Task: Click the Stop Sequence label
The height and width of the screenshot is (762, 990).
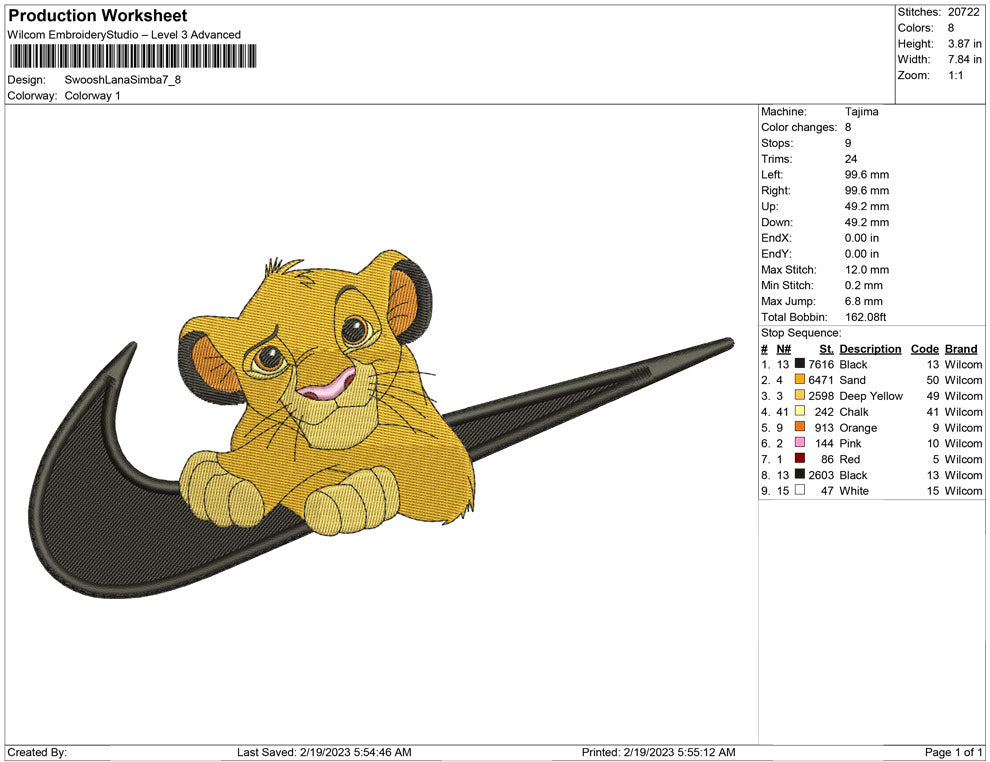Action: point(801,333)
